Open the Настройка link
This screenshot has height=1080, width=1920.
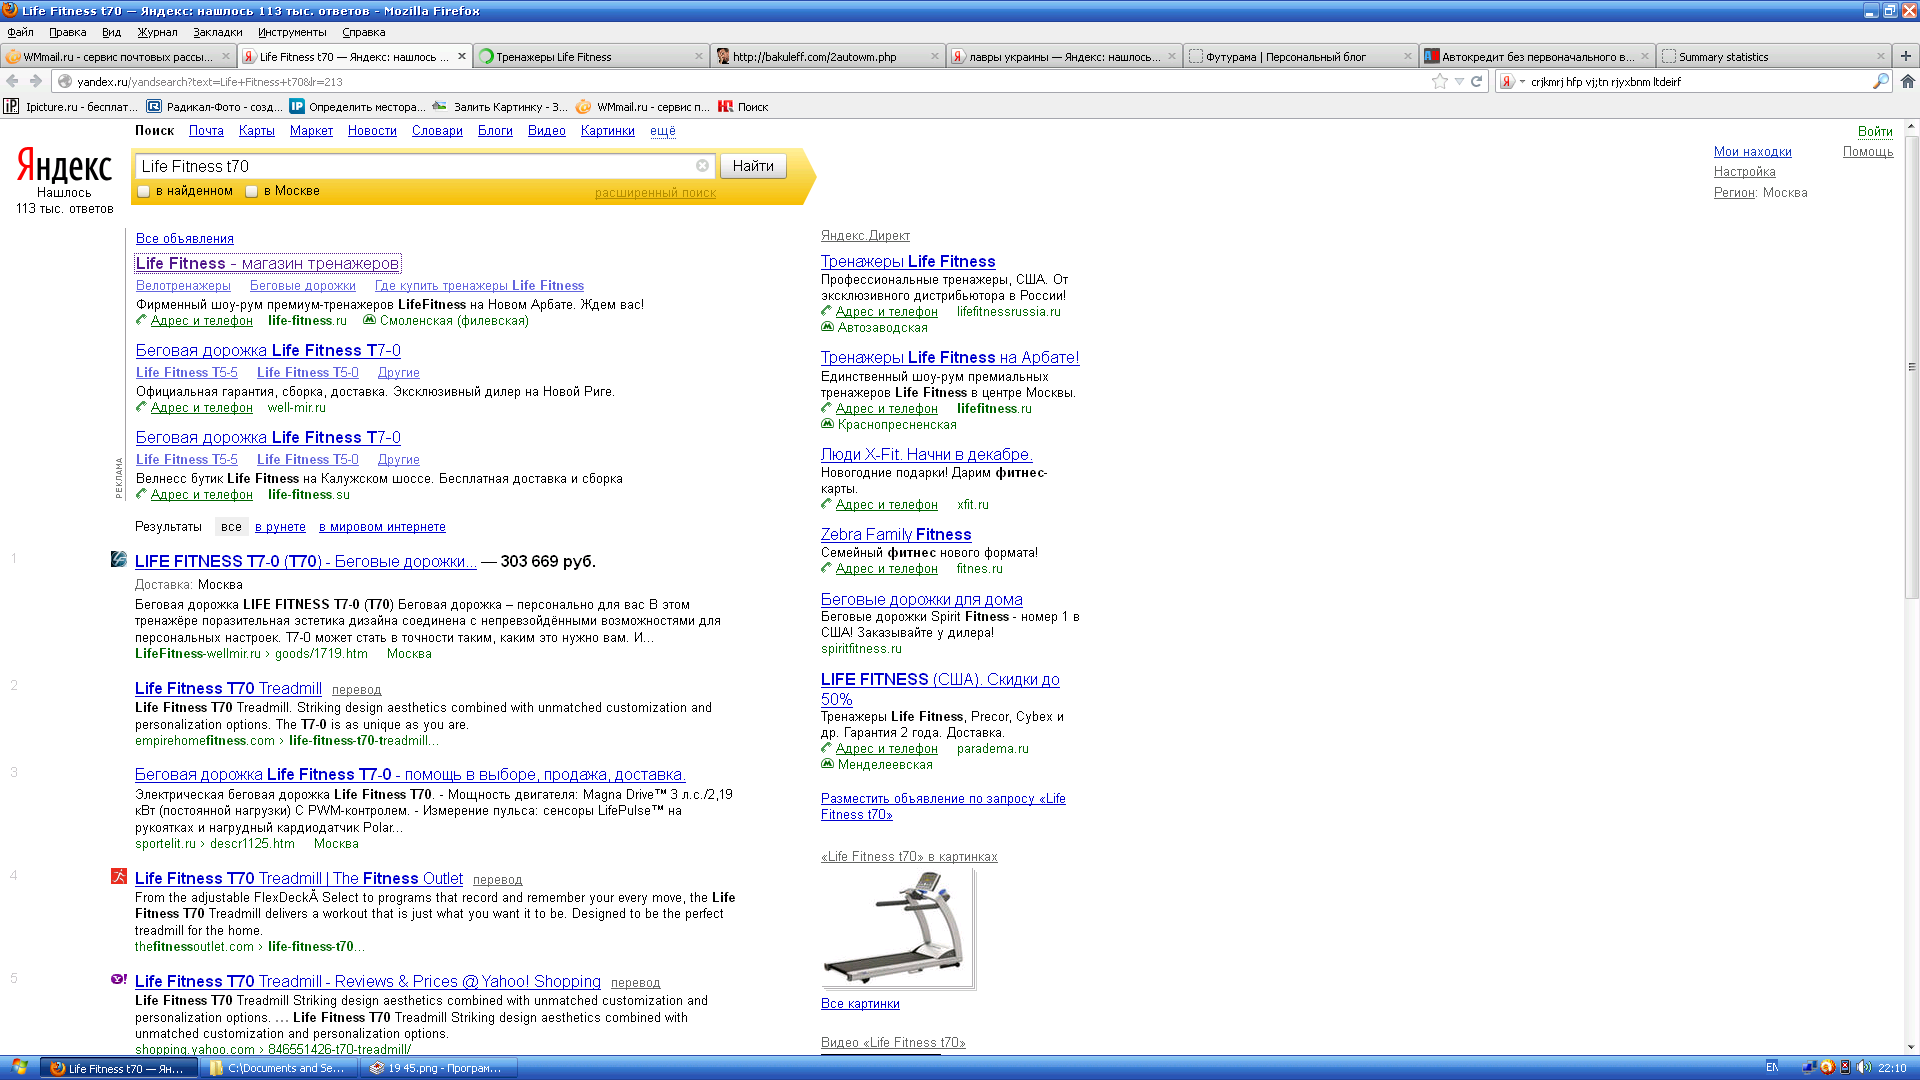tap(1745, 172)
